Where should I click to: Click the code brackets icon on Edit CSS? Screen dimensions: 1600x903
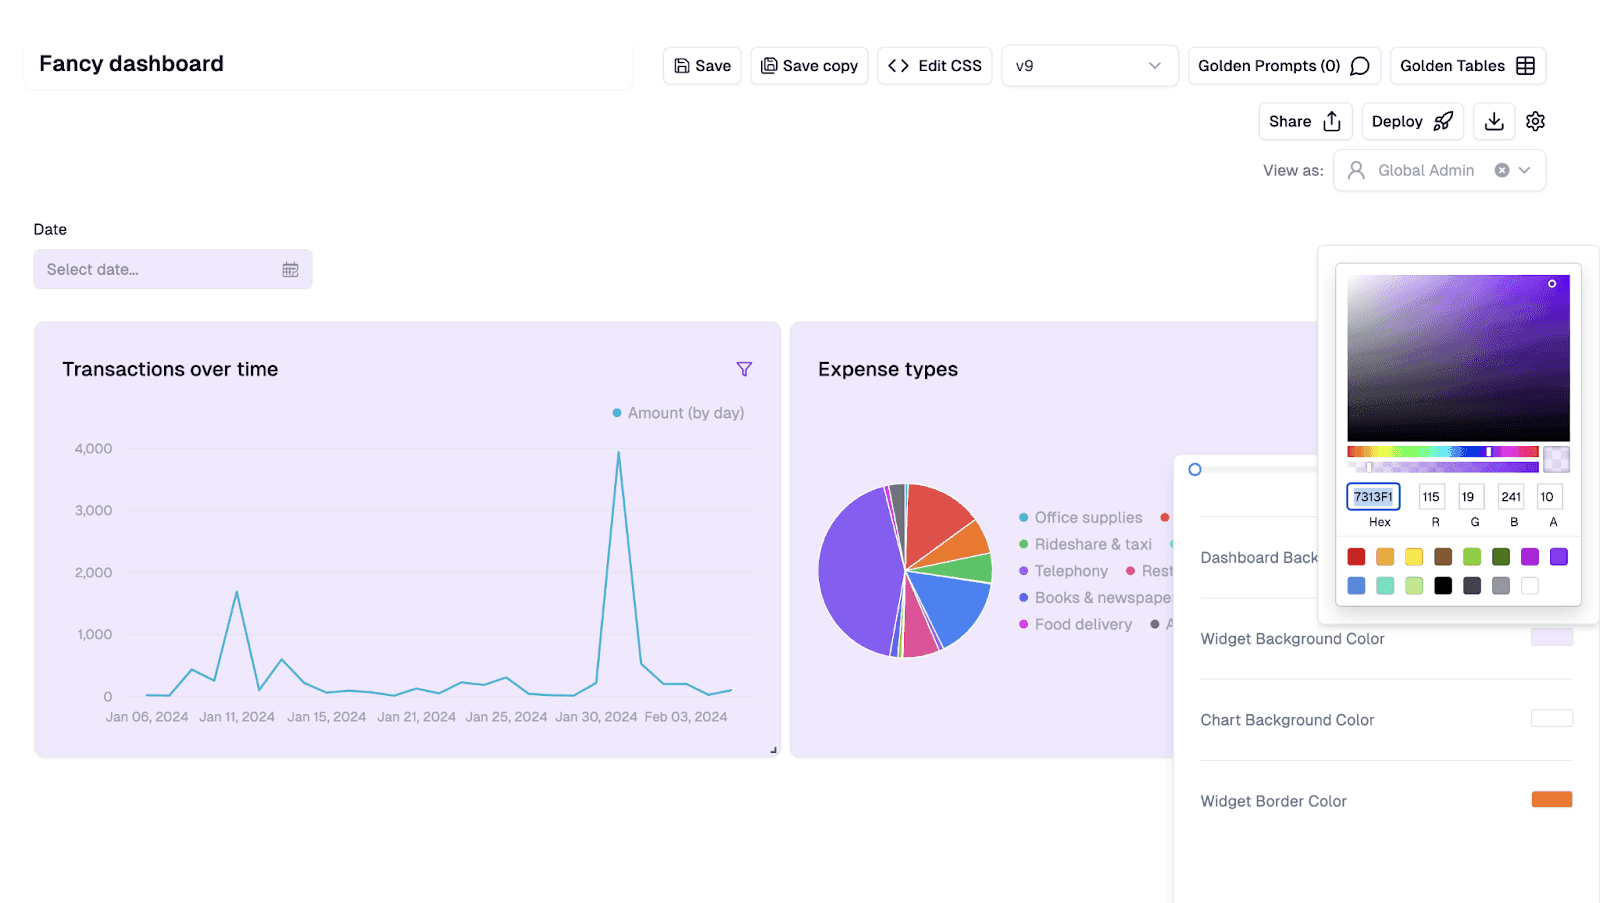[x=897, y=65]
